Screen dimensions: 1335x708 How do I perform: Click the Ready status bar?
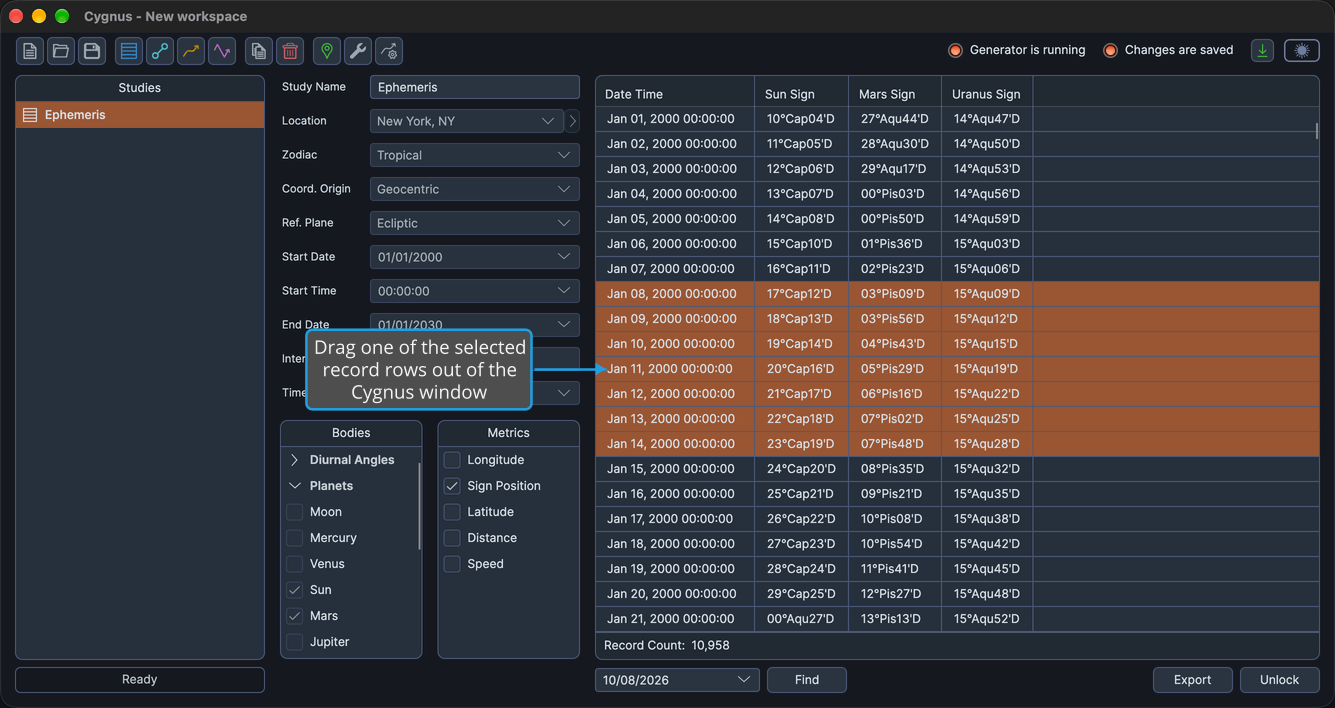140,680
